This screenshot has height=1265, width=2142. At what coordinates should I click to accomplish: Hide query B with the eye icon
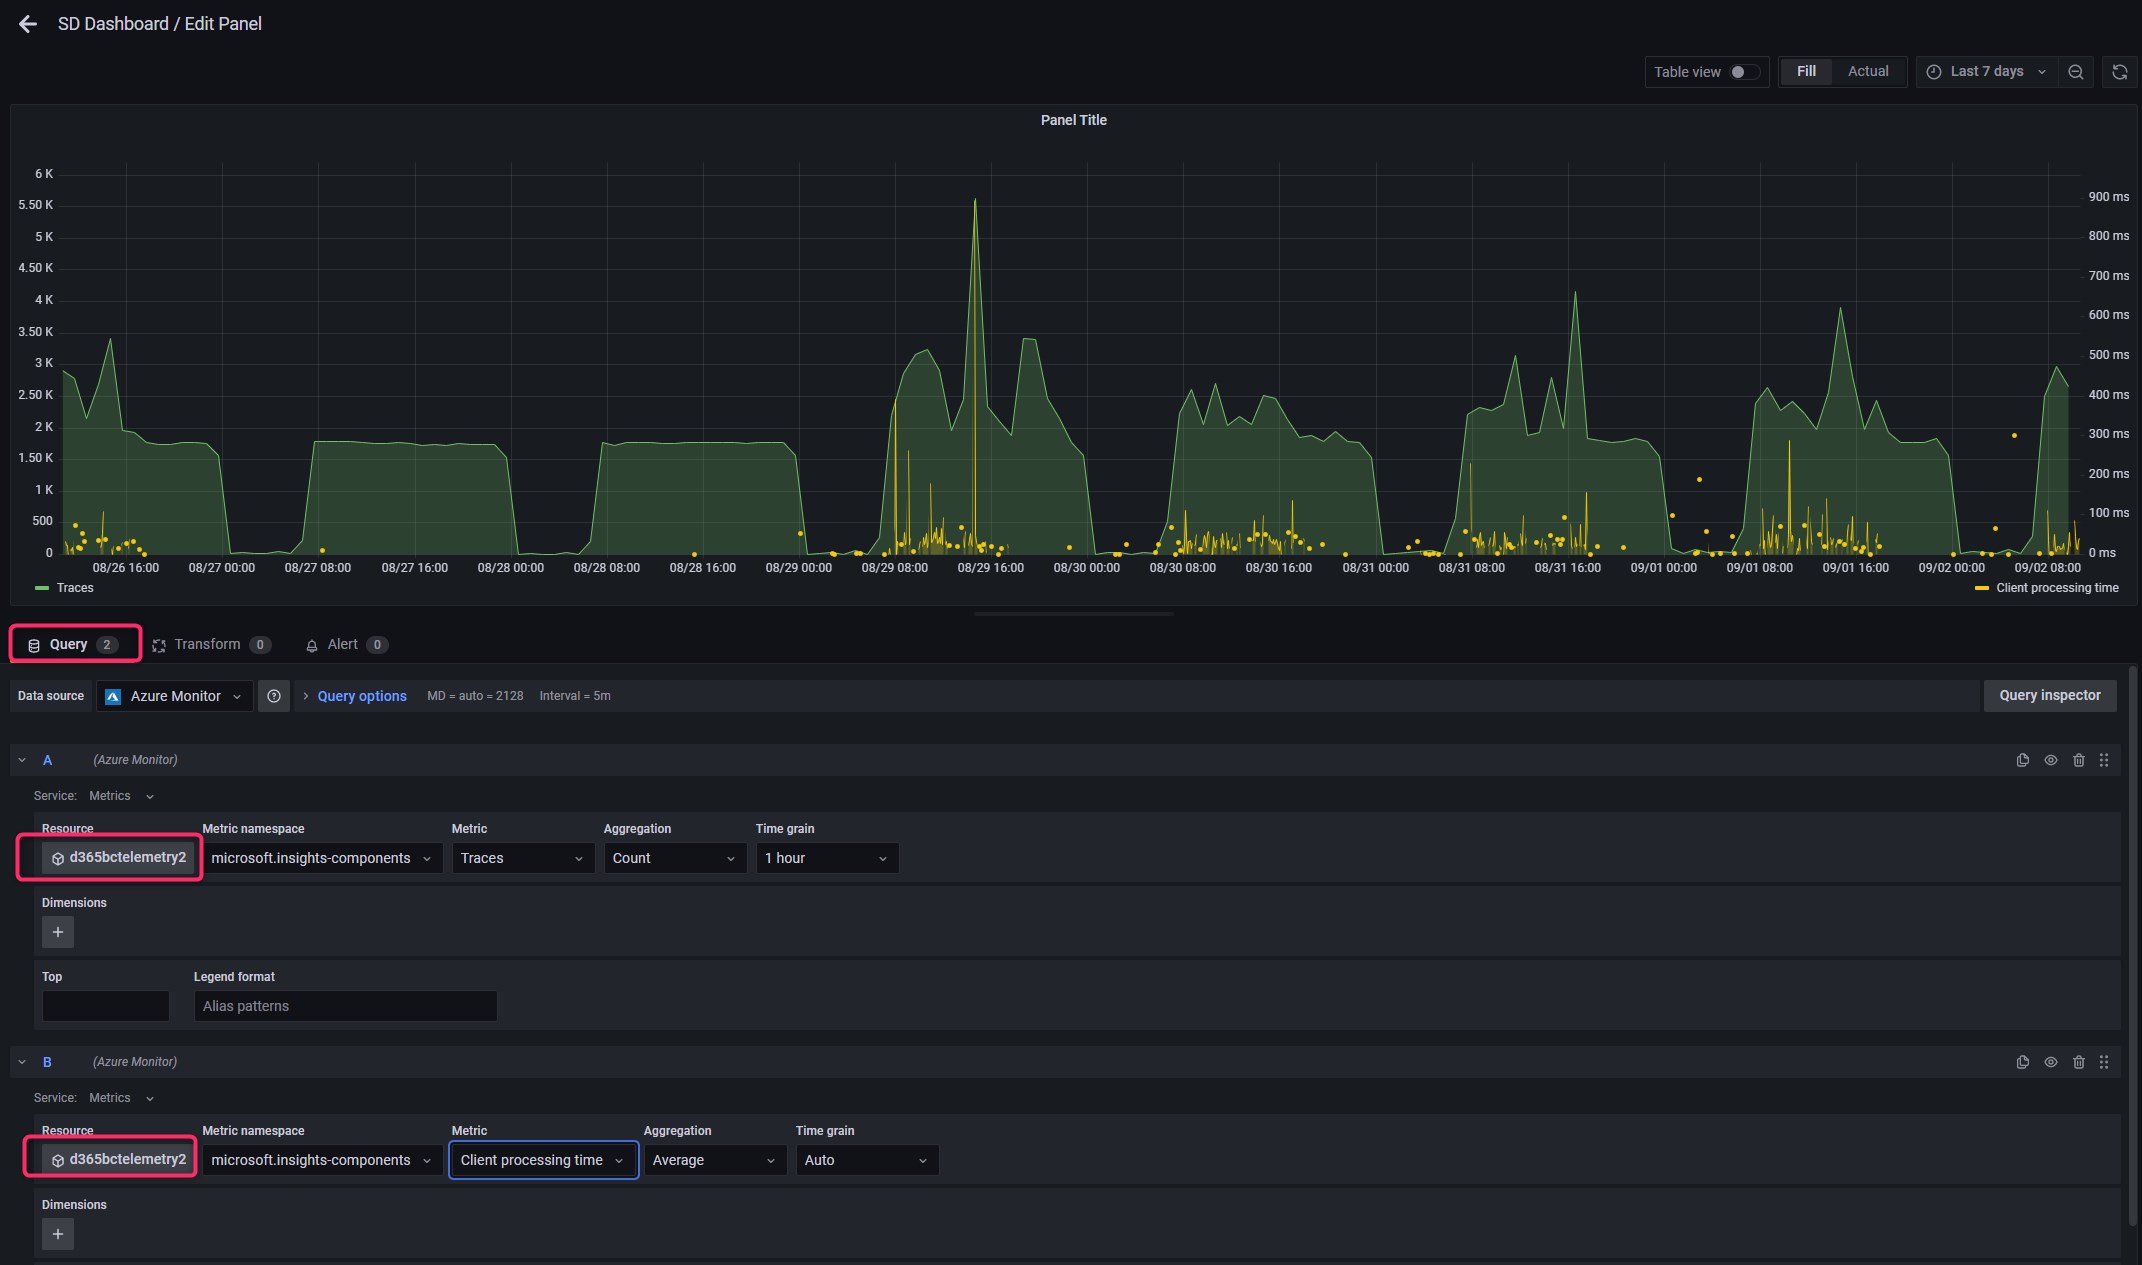pyautogui.click(x=2050, y=1062)
